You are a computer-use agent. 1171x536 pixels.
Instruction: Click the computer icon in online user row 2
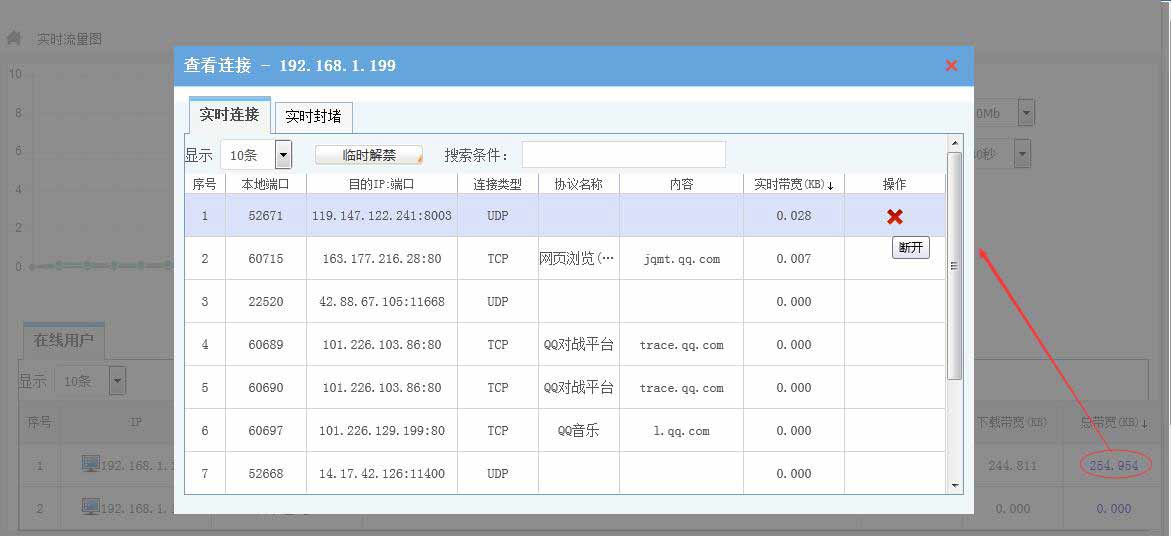pyautogui.click(x=91, y=508)
